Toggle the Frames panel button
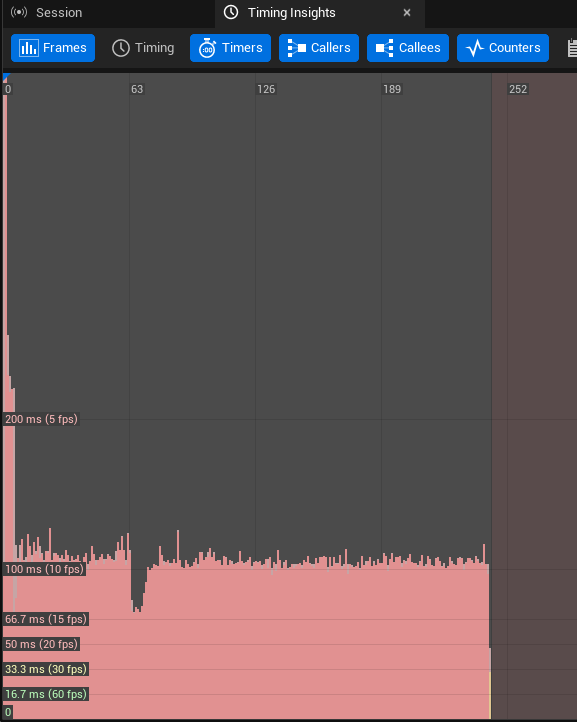 (x=53, y=48)
